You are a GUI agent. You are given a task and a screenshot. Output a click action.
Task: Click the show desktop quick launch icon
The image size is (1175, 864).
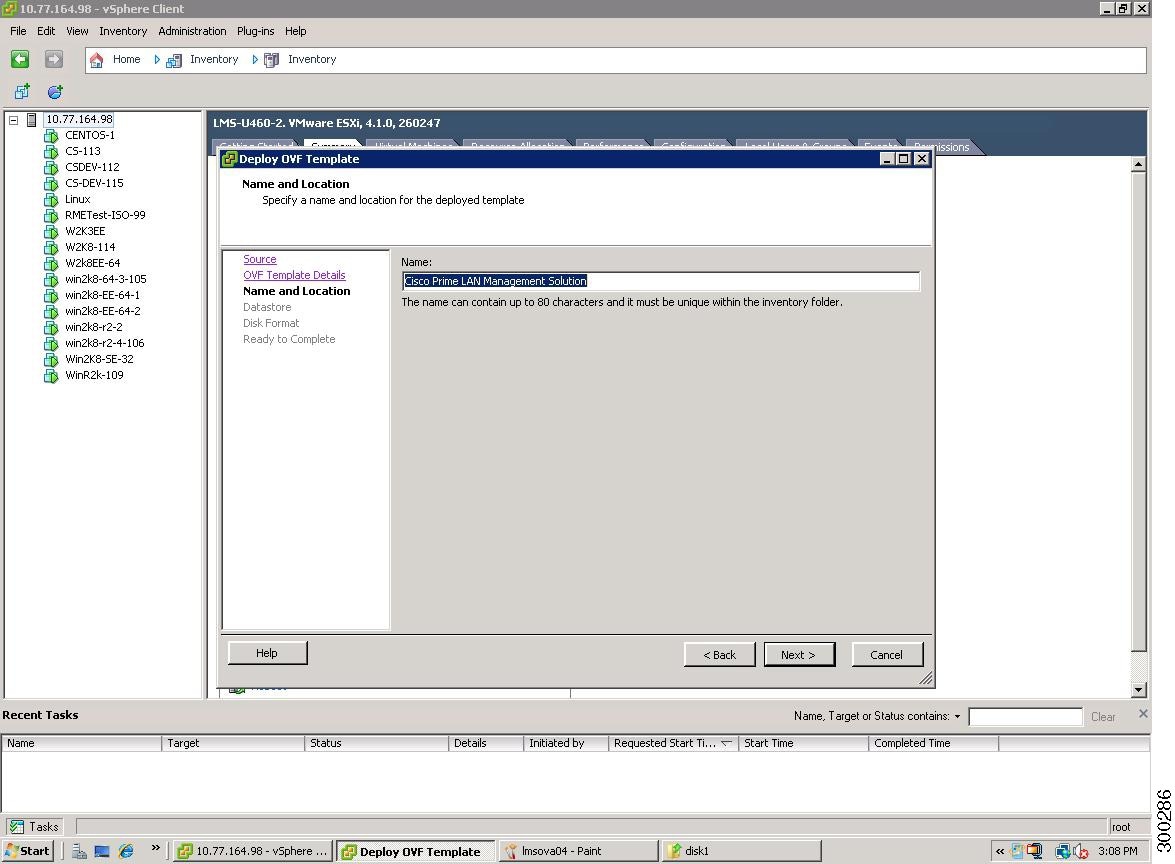pyautogui.click(x=102, y=851)
